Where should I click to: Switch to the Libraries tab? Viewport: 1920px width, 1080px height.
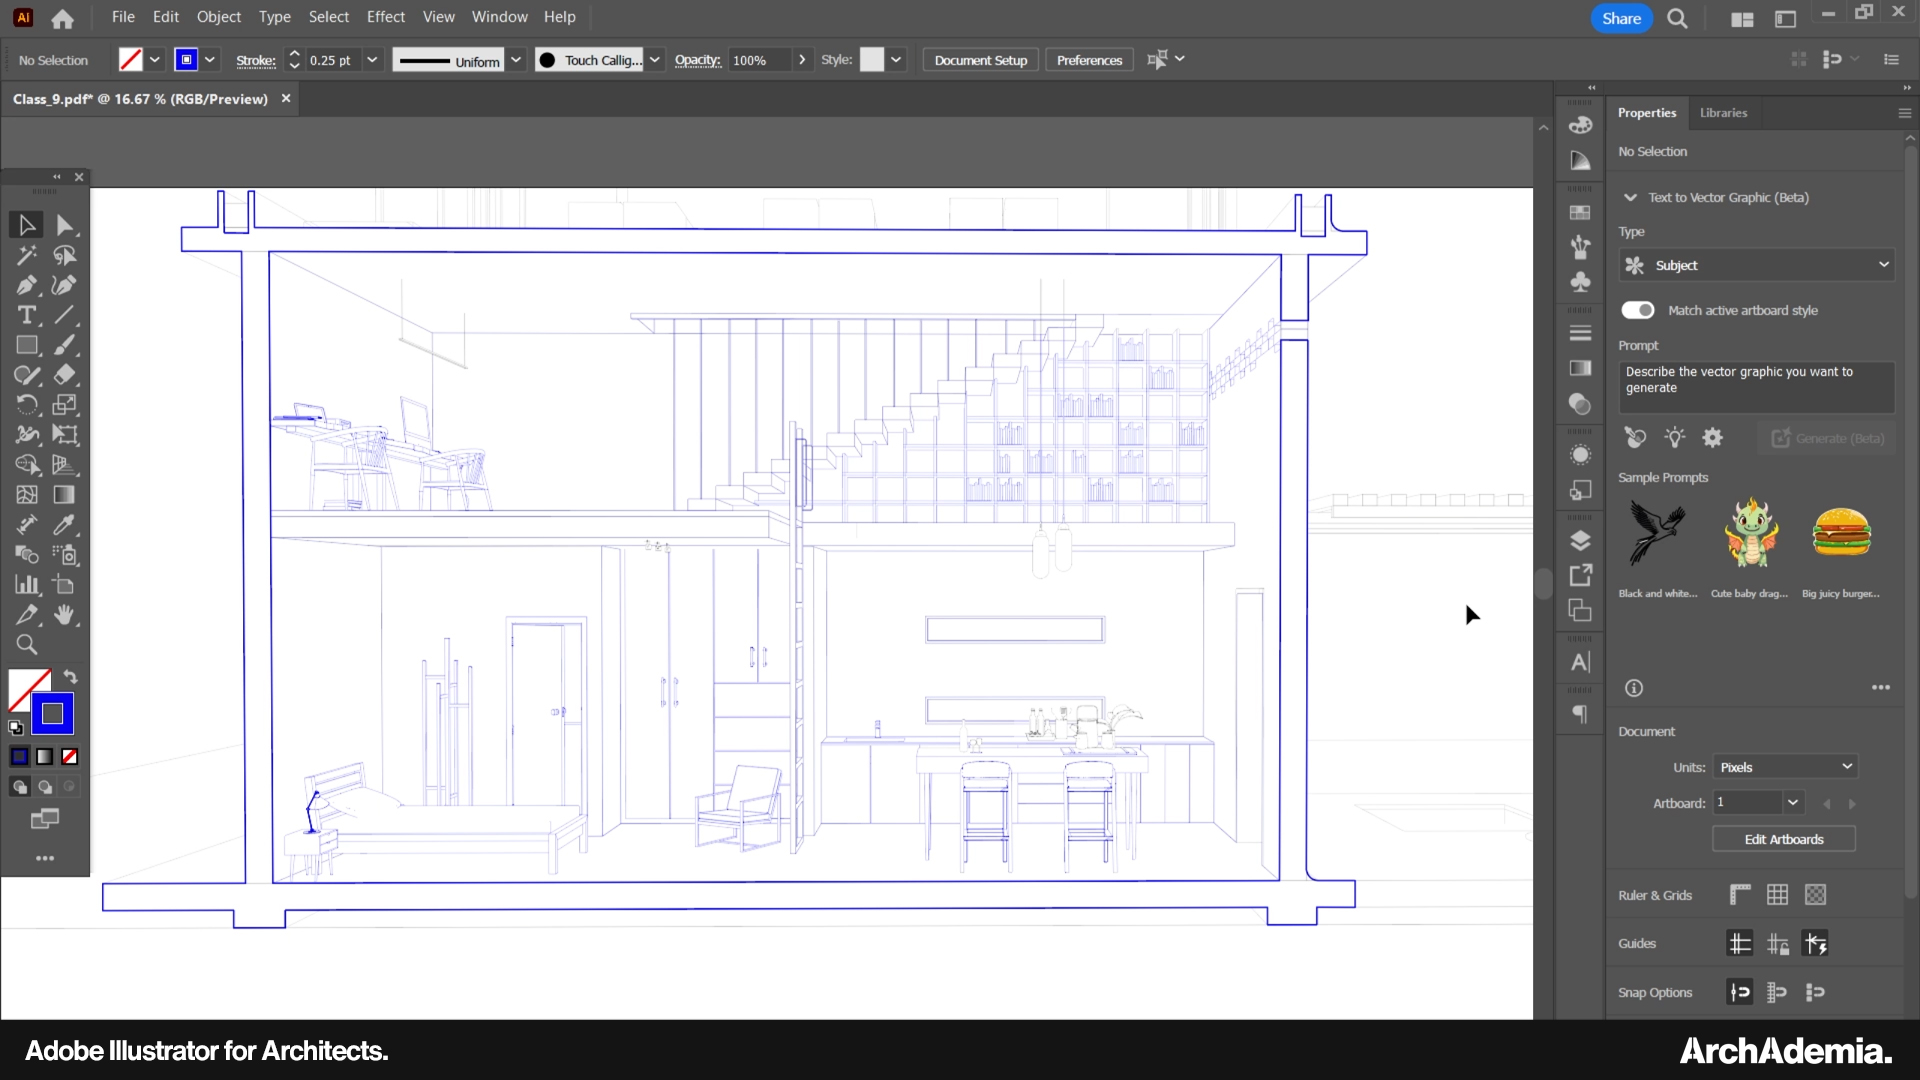tap(1723, 113)
